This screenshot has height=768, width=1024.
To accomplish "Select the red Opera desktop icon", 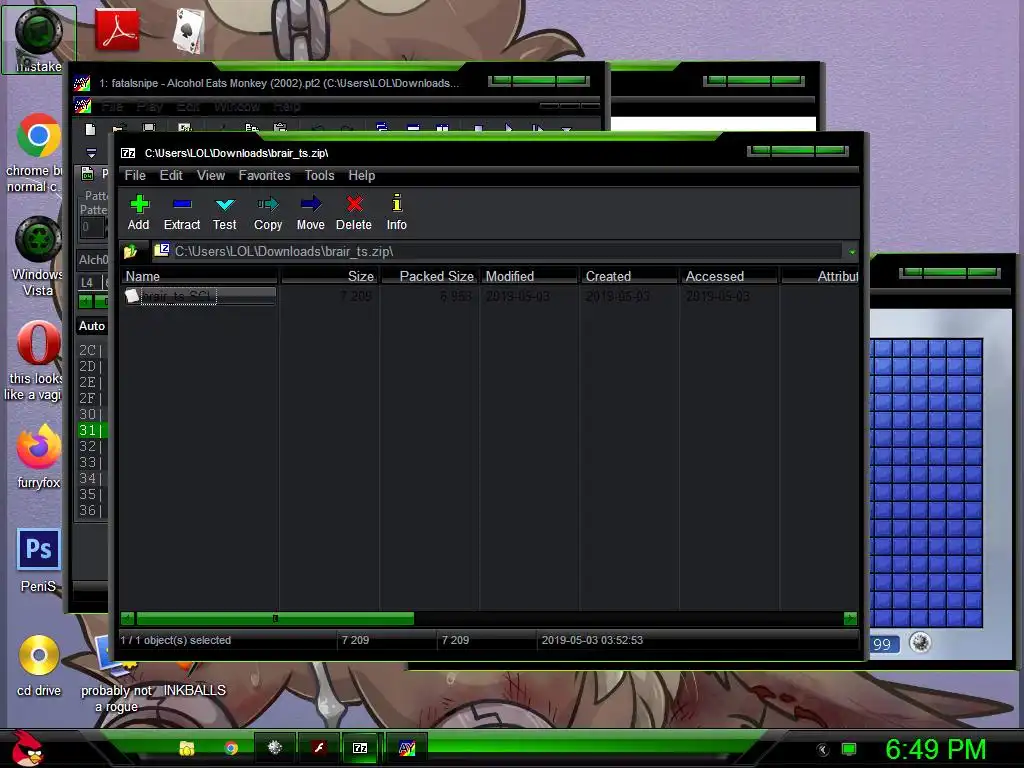I will click(x=38, y=360).
